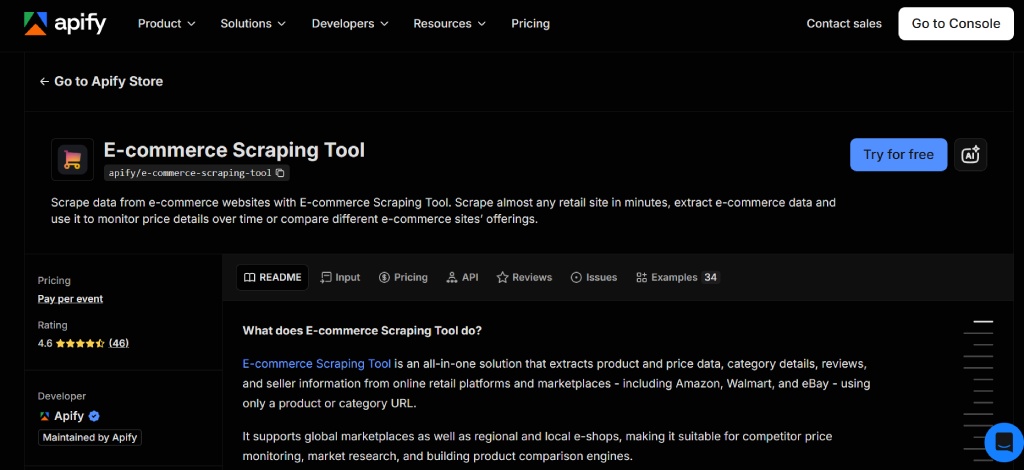The image size is (1024, 470).
Task: Go back to Apify Store
Action: pyautogui.click(x=101, y=82)
